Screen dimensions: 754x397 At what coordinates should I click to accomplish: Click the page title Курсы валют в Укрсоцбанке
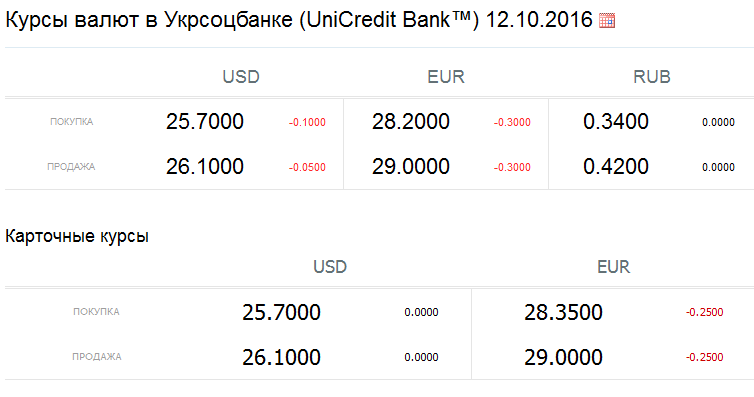coord(149,20)
